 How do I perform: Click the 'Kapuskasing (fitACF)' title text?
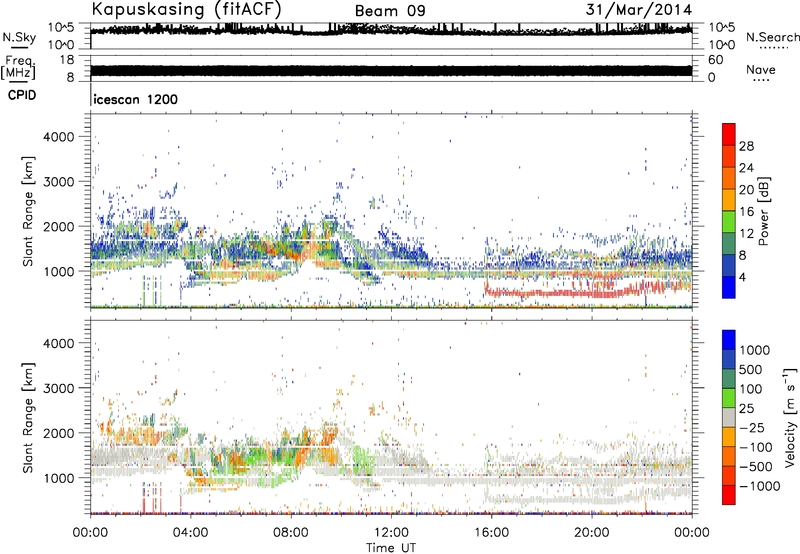coord(186,9)
